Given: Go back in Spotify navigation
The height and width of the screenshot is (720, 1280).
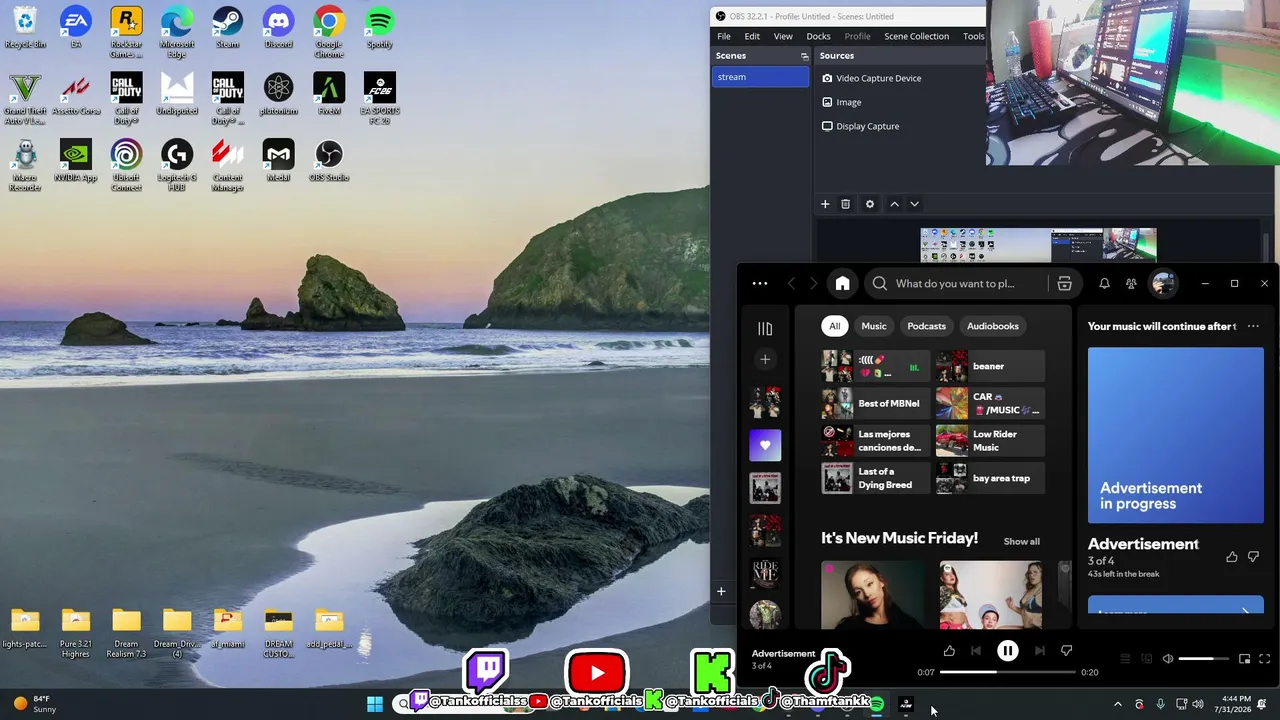Looking at the screenshot, I should (x=791, y=284).
